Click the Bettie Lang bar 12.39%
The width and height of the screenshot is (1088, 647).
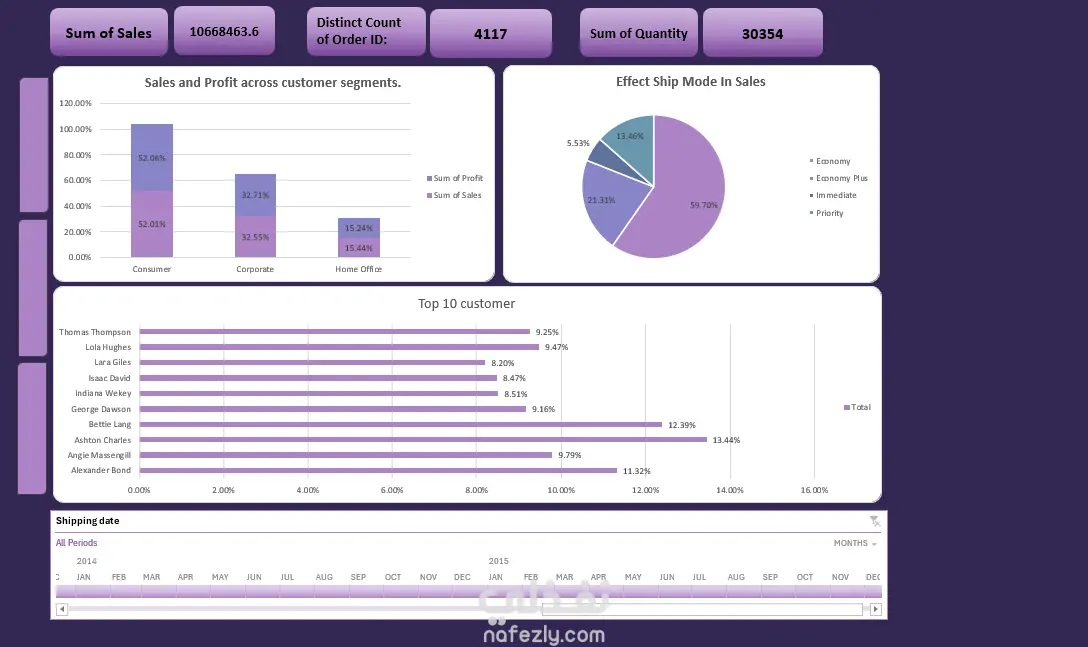401,424
